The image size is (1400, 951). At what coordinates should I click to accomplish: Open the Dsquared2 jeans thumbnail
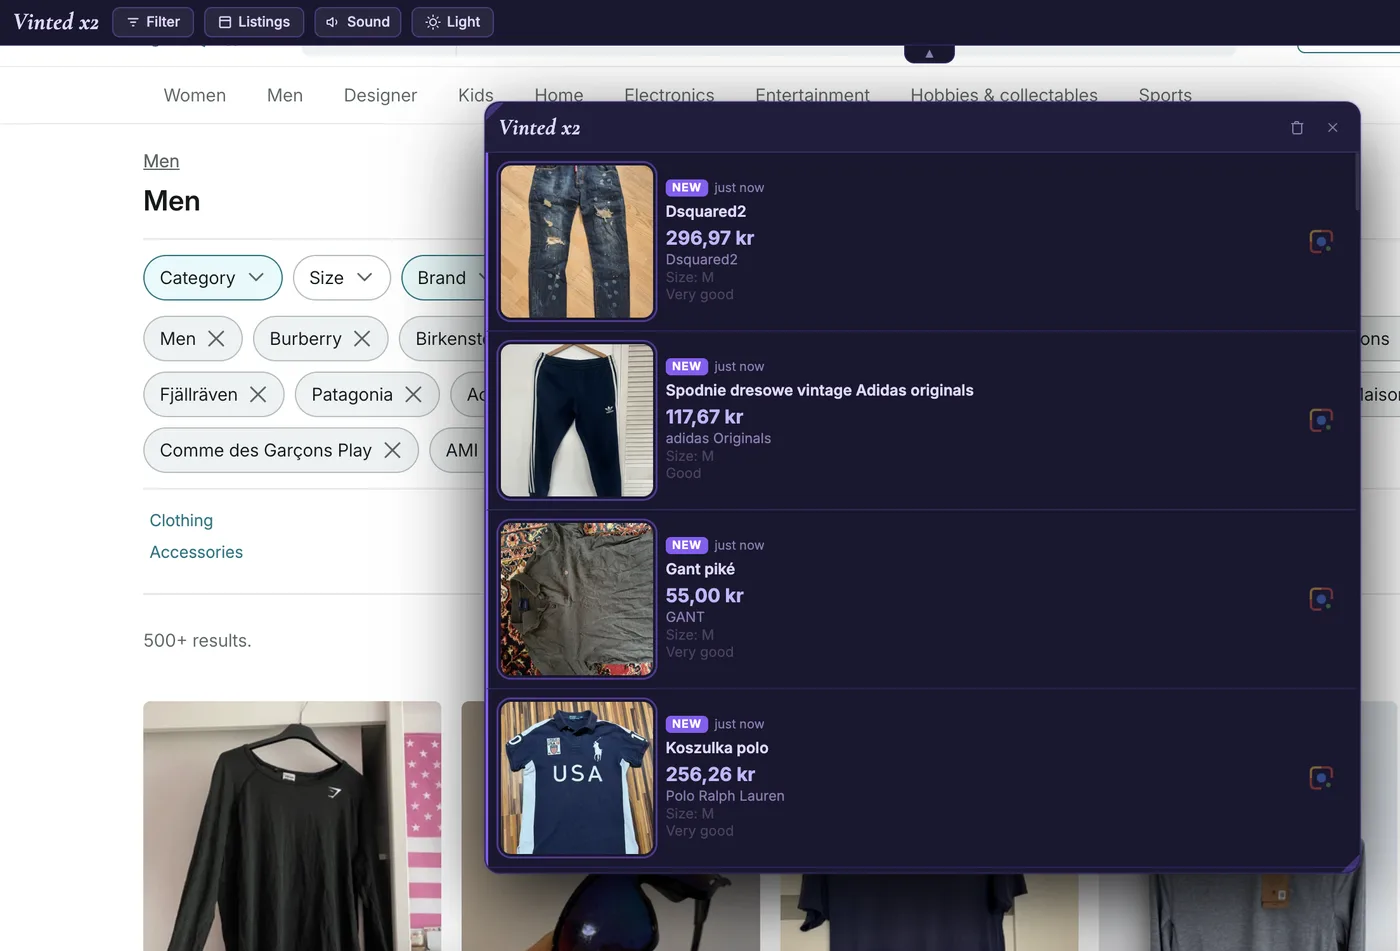click(577, 242)
